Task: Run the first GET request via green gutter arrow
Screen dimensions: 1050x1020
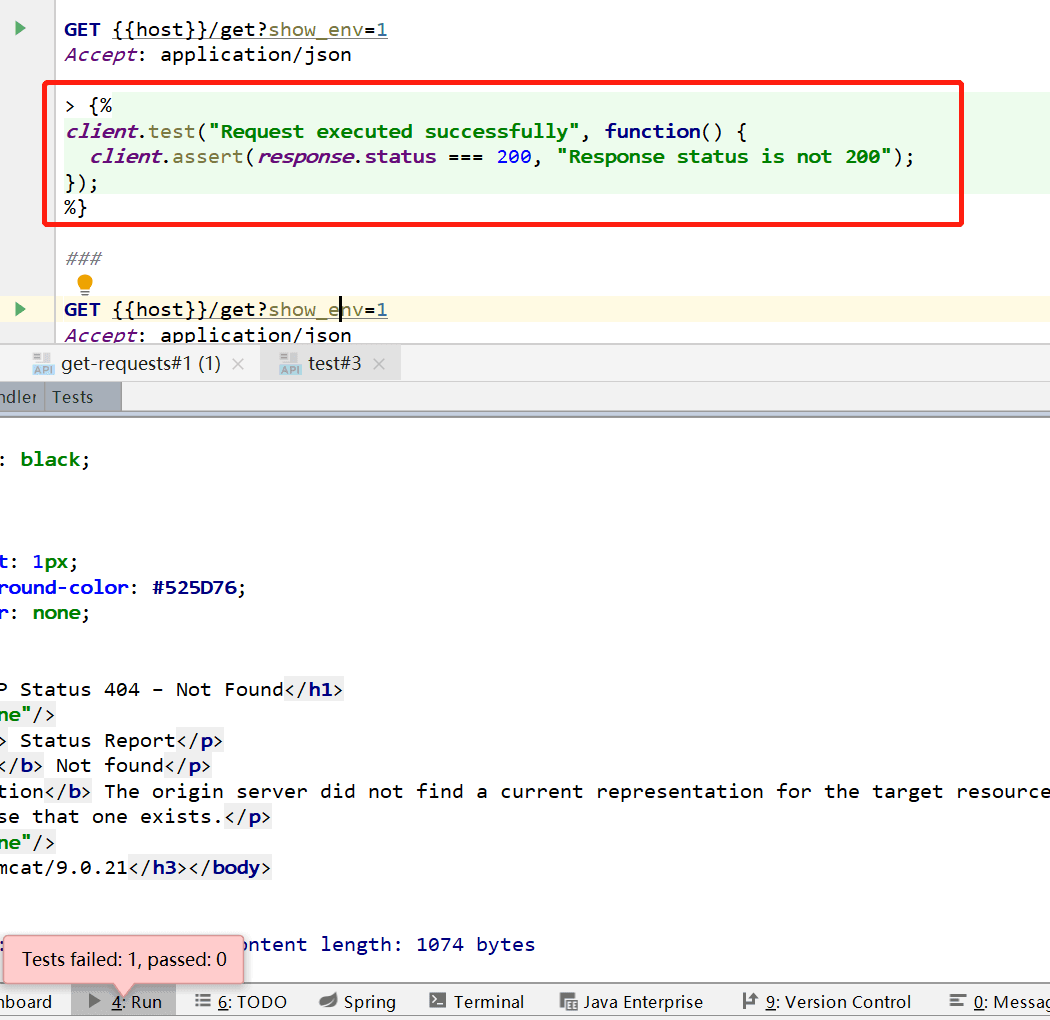Action: 22,29
